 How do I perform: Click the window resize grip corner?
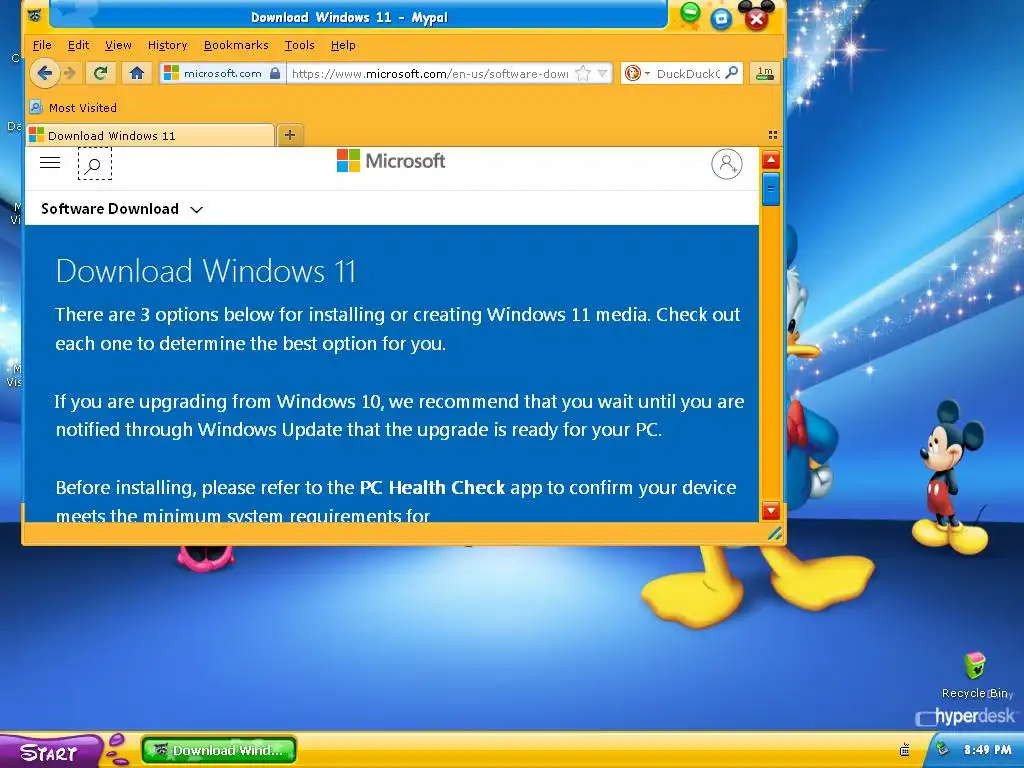775,534
